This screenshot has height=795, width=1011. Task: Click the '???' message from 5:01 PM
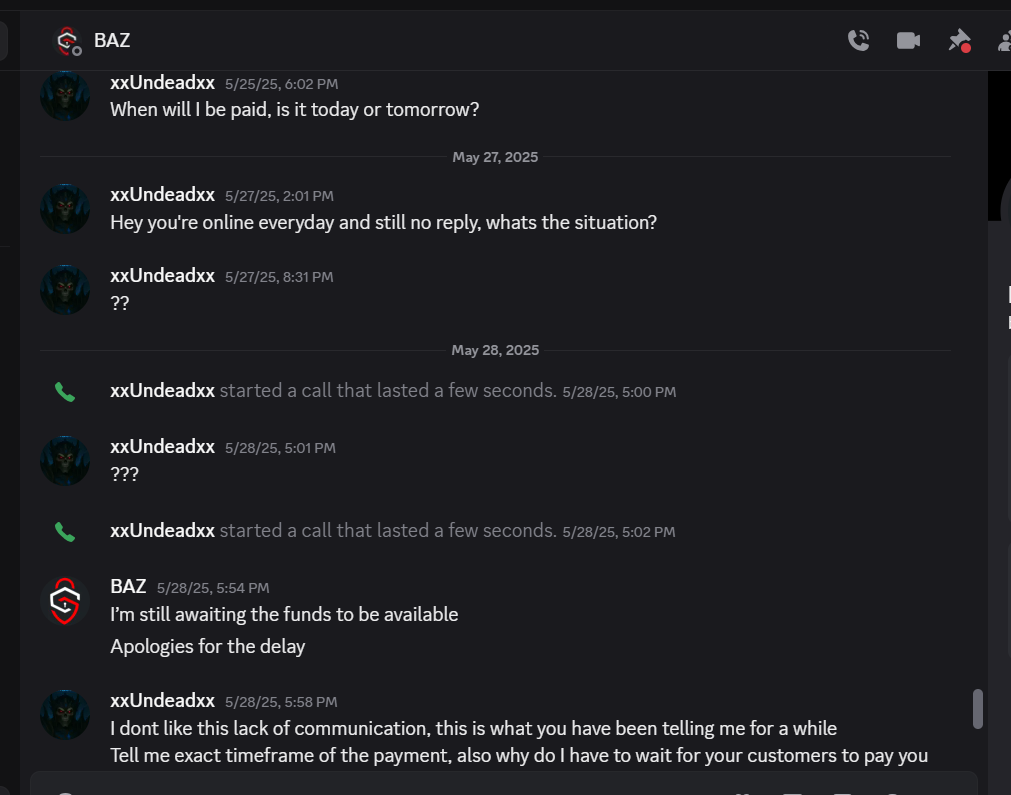pos(124,474)
